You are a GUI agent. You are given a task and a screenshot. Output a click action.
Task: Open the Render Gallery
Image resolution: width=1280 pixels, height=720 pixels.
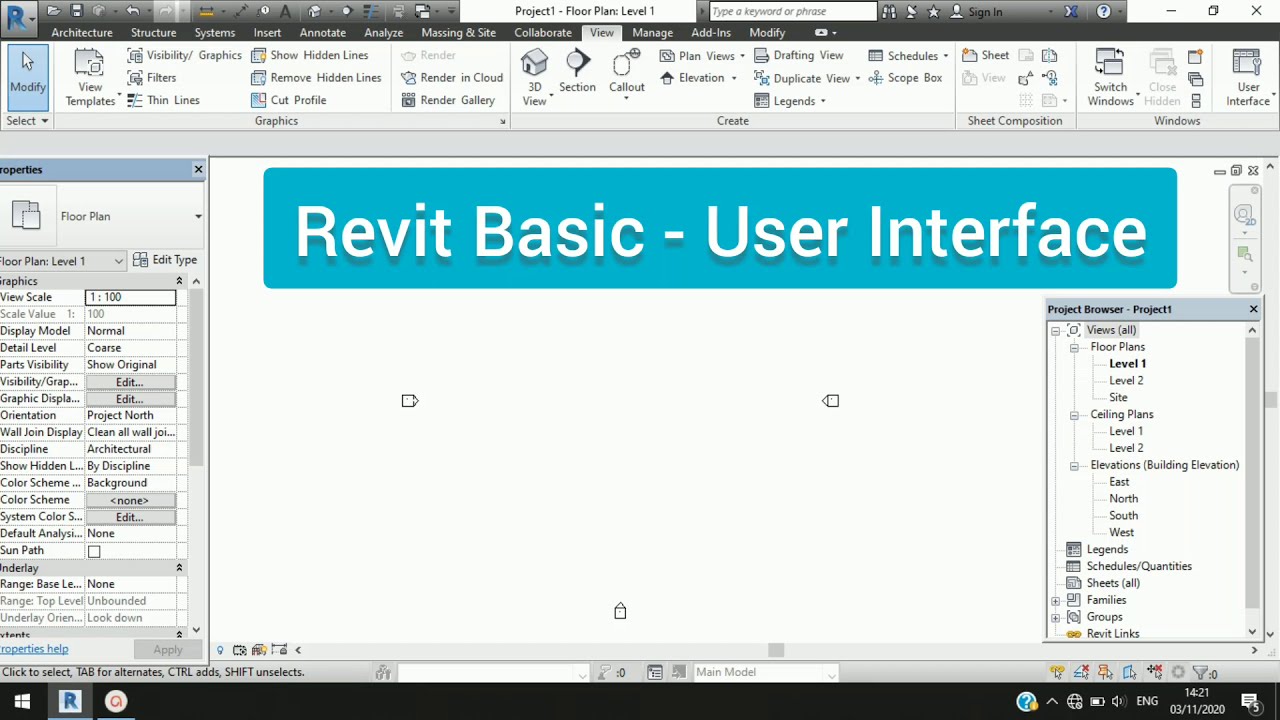click(447, 100)
